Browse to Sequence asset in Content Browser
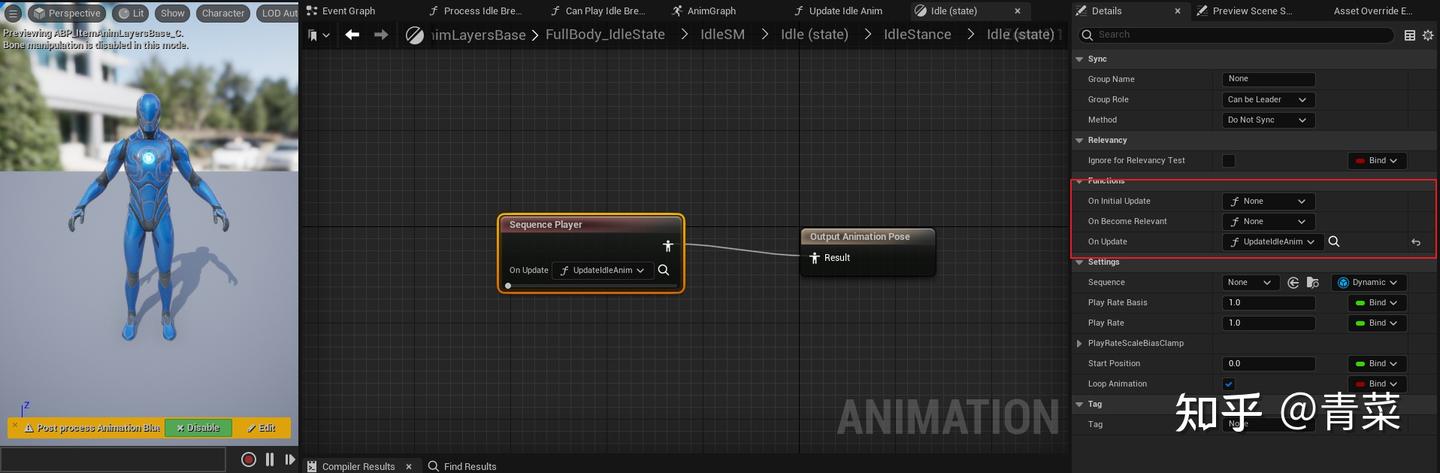The image size is (1440, 473). point(1313,283)
